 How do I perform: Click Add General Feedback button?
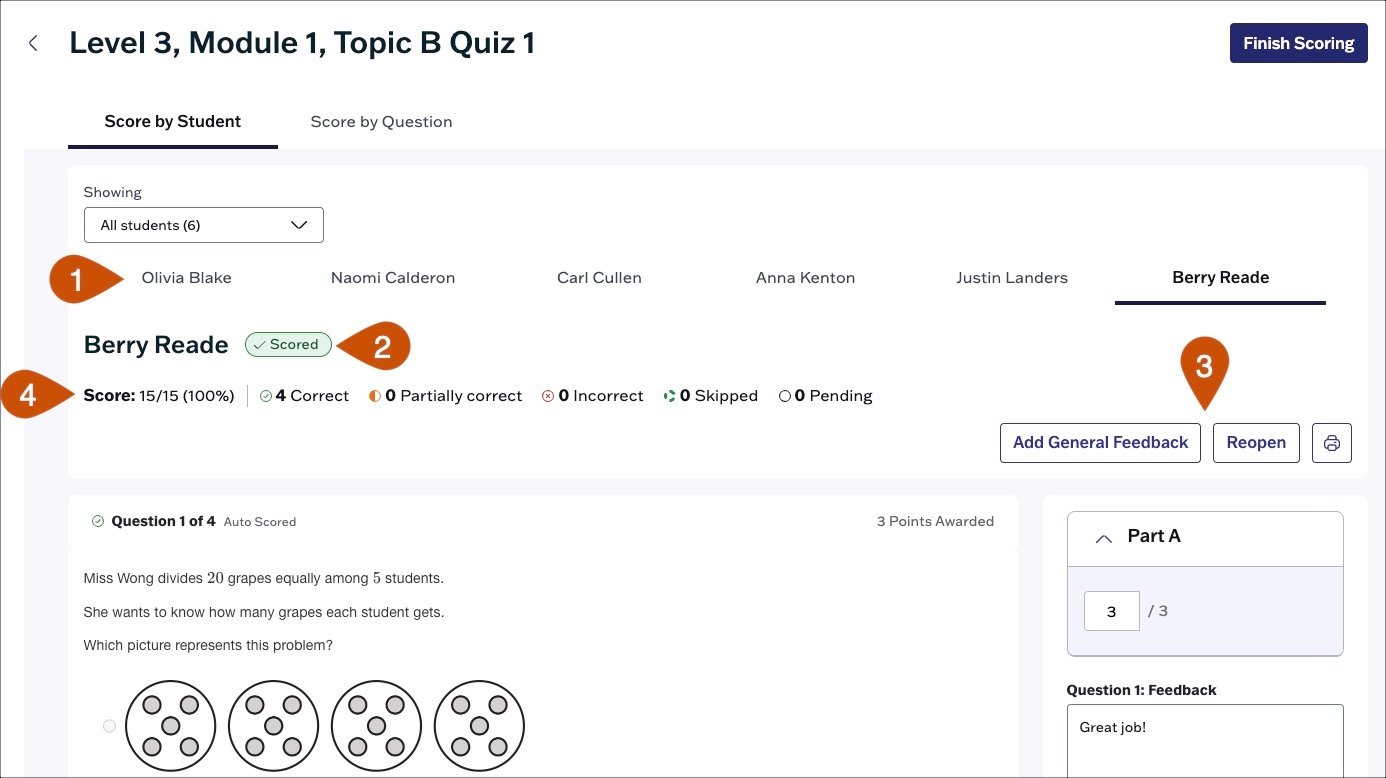coord(1100,443)
